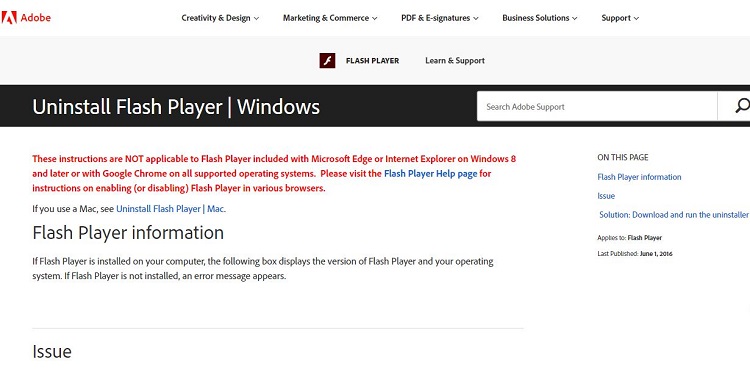Open the Support dropdown menu

(620, 18)
